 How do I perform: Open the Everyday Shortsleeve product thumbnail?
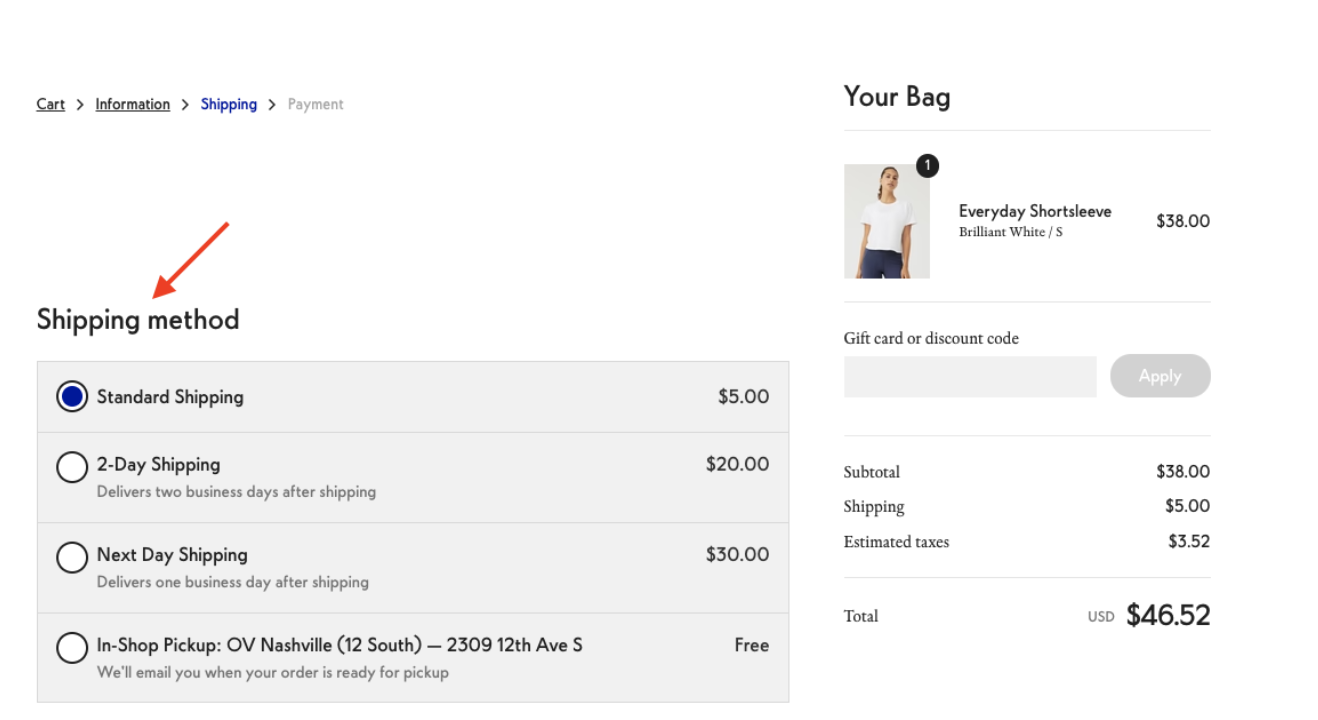pos(887,221)
